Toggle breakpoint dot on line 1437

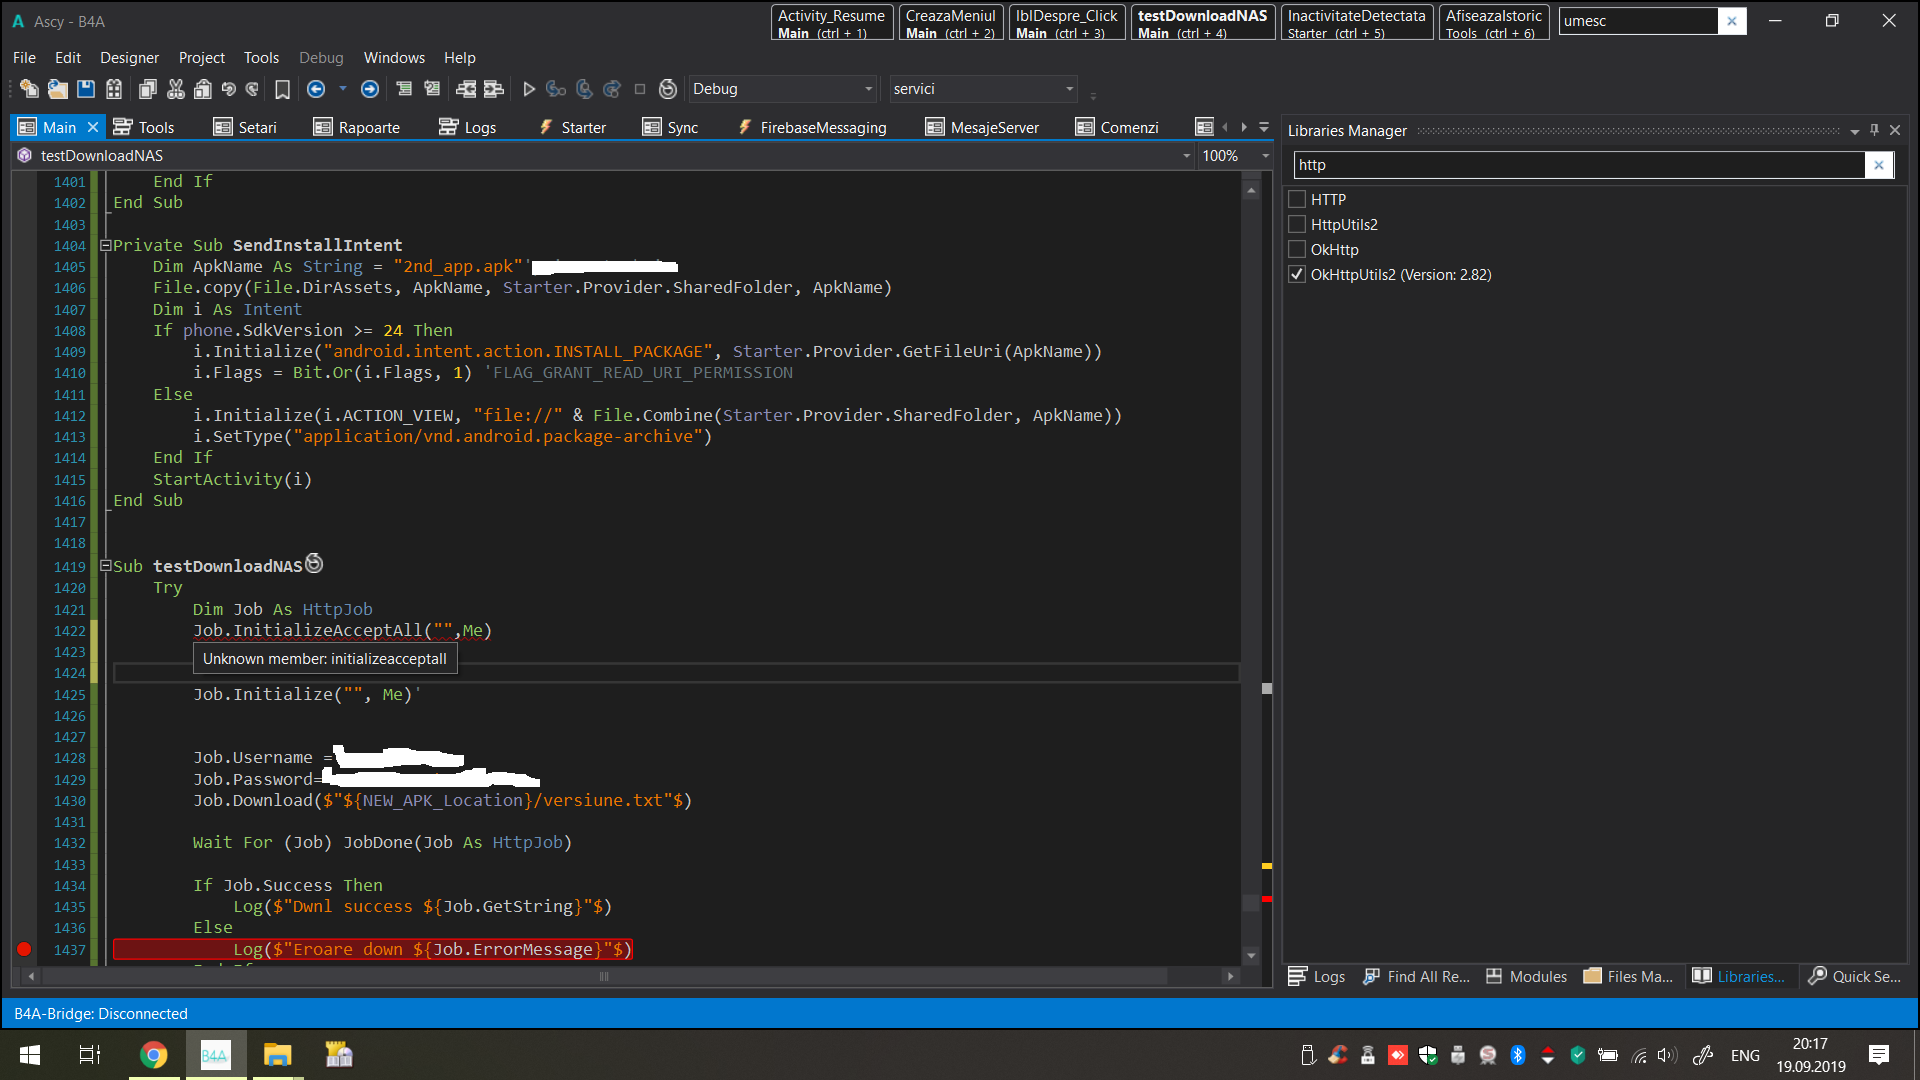point(24,949)
